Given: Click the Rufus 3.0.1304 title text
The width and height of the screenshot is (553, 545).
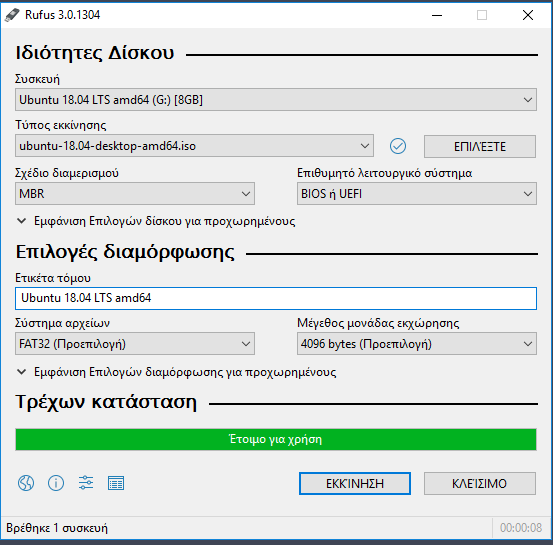Looking at the screenshot, I should point(62,15).
